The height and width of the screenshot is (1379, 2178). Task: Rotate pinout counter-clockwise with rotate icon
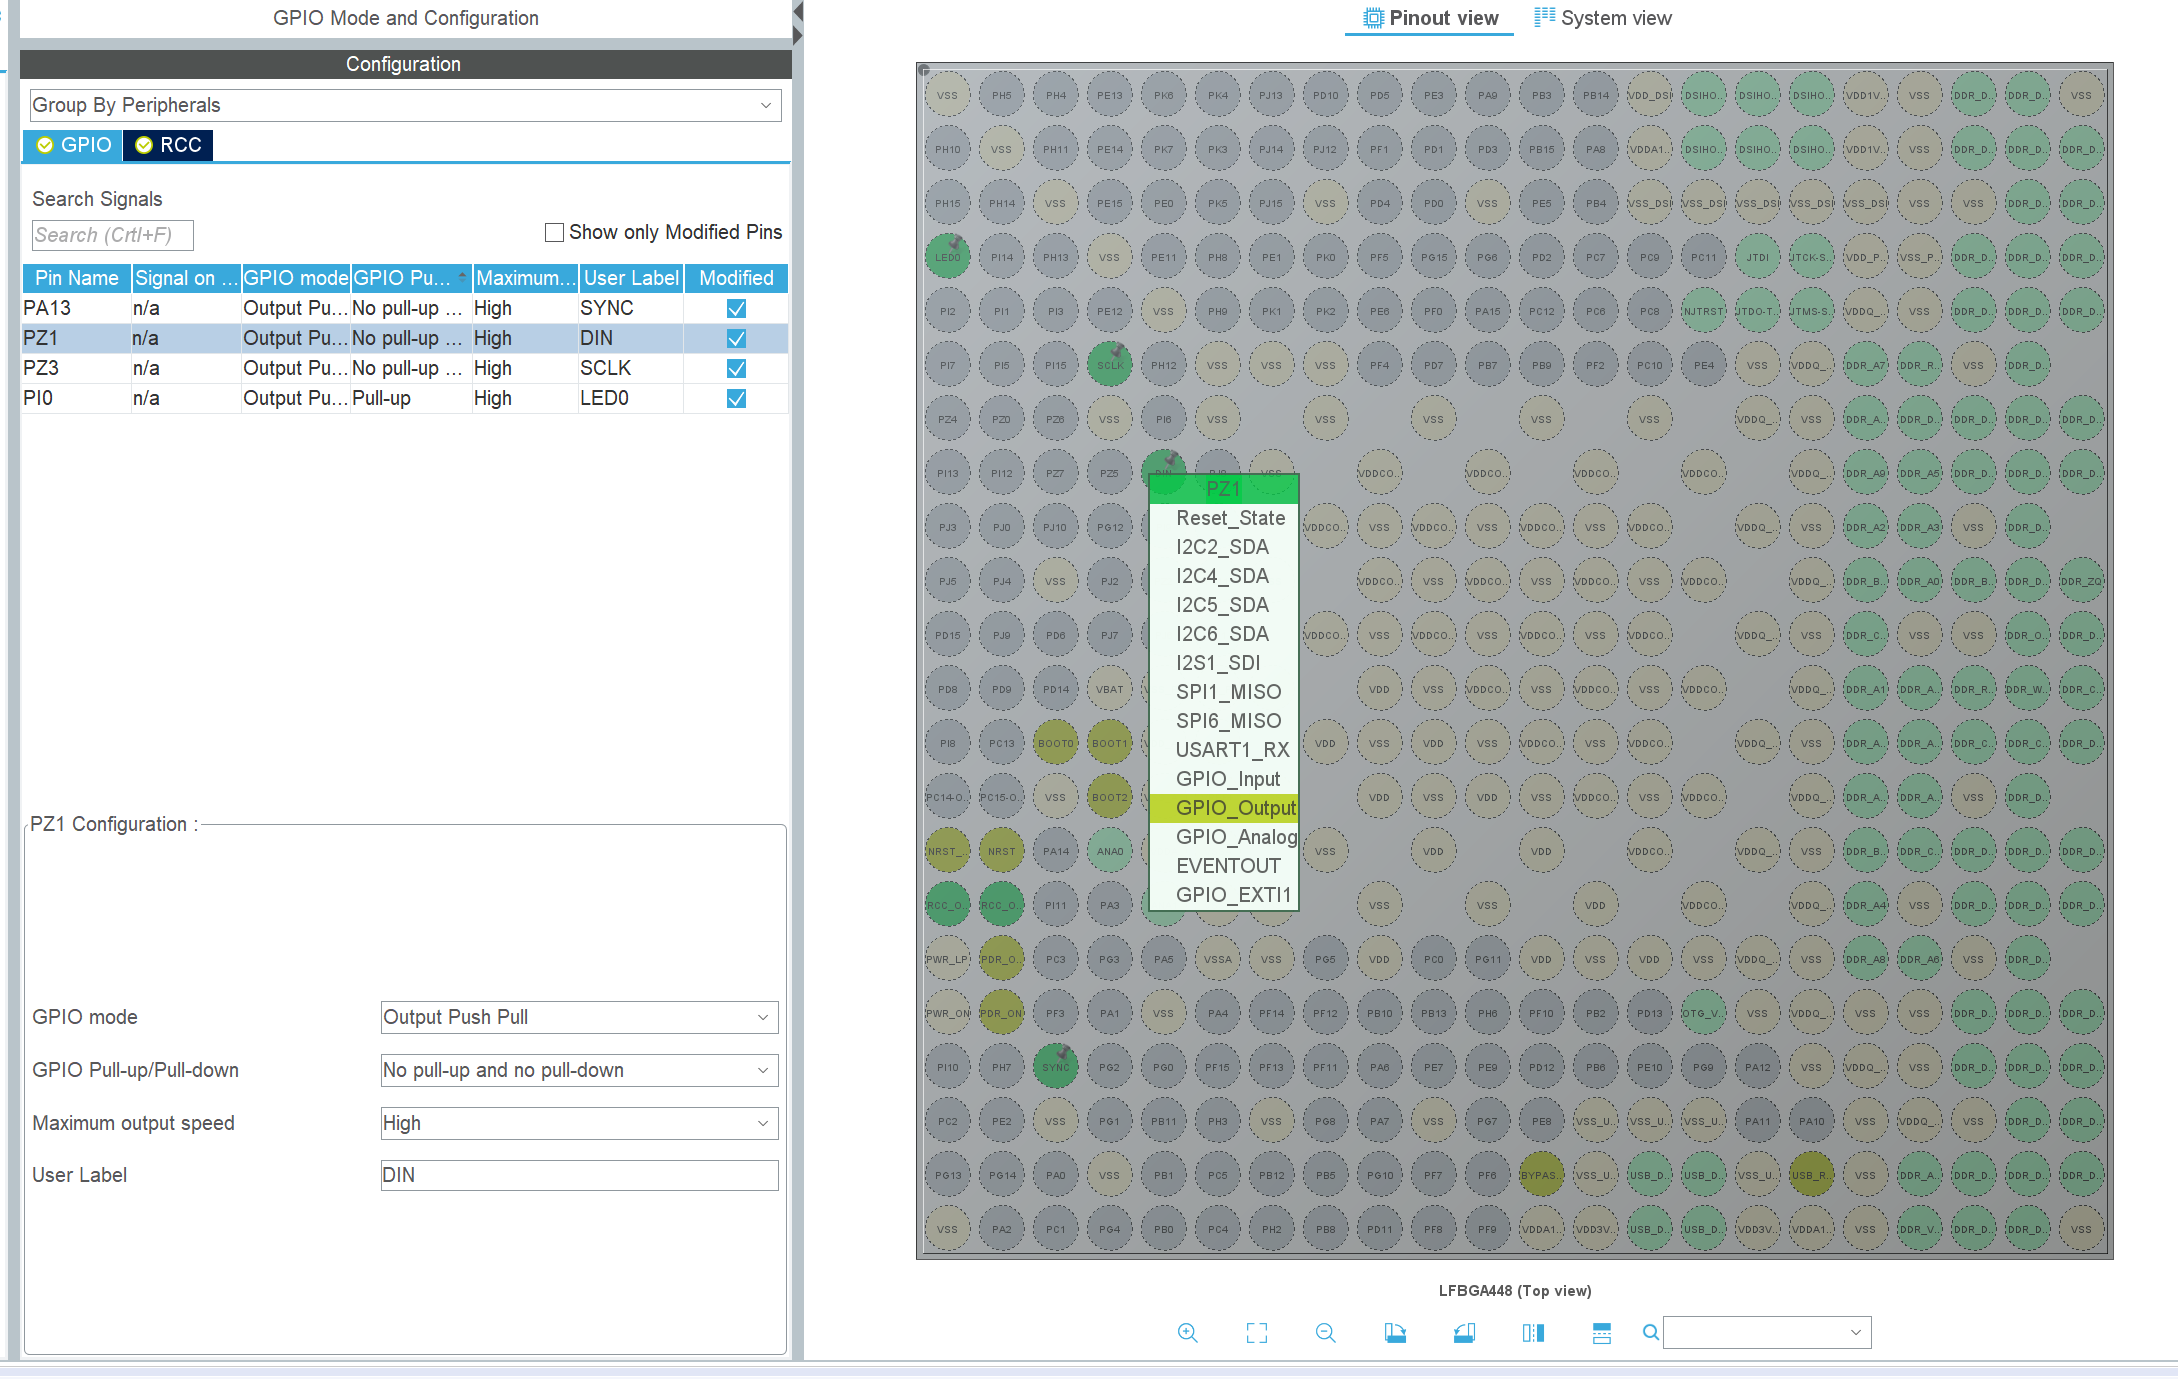[x=1464, y=1332]
